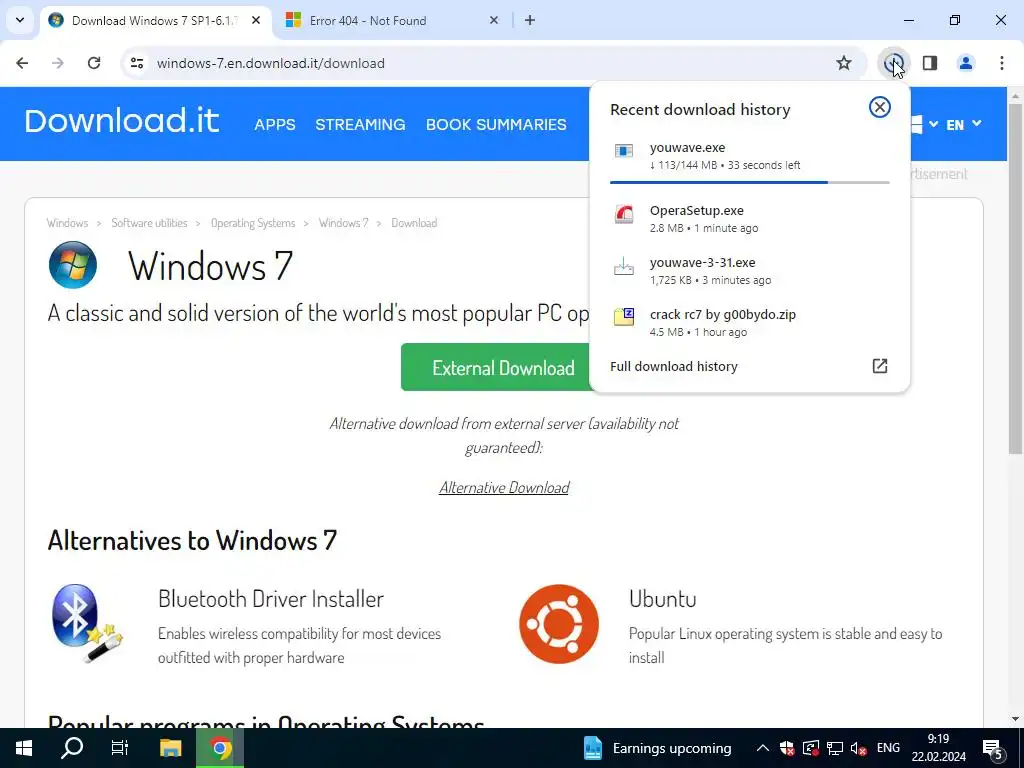Open the network tray icon
1024x768 pixels.
tap(835, 748)
